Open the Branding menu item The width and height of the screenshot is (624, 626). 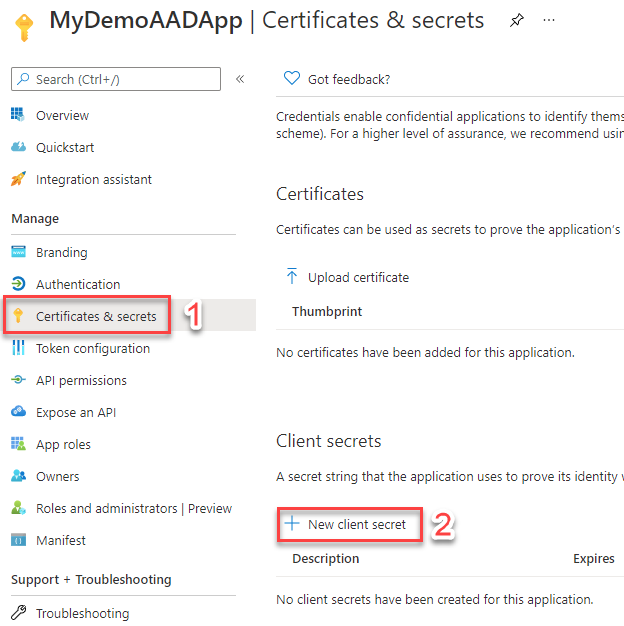pyautogui.click(x=61, y=252)
